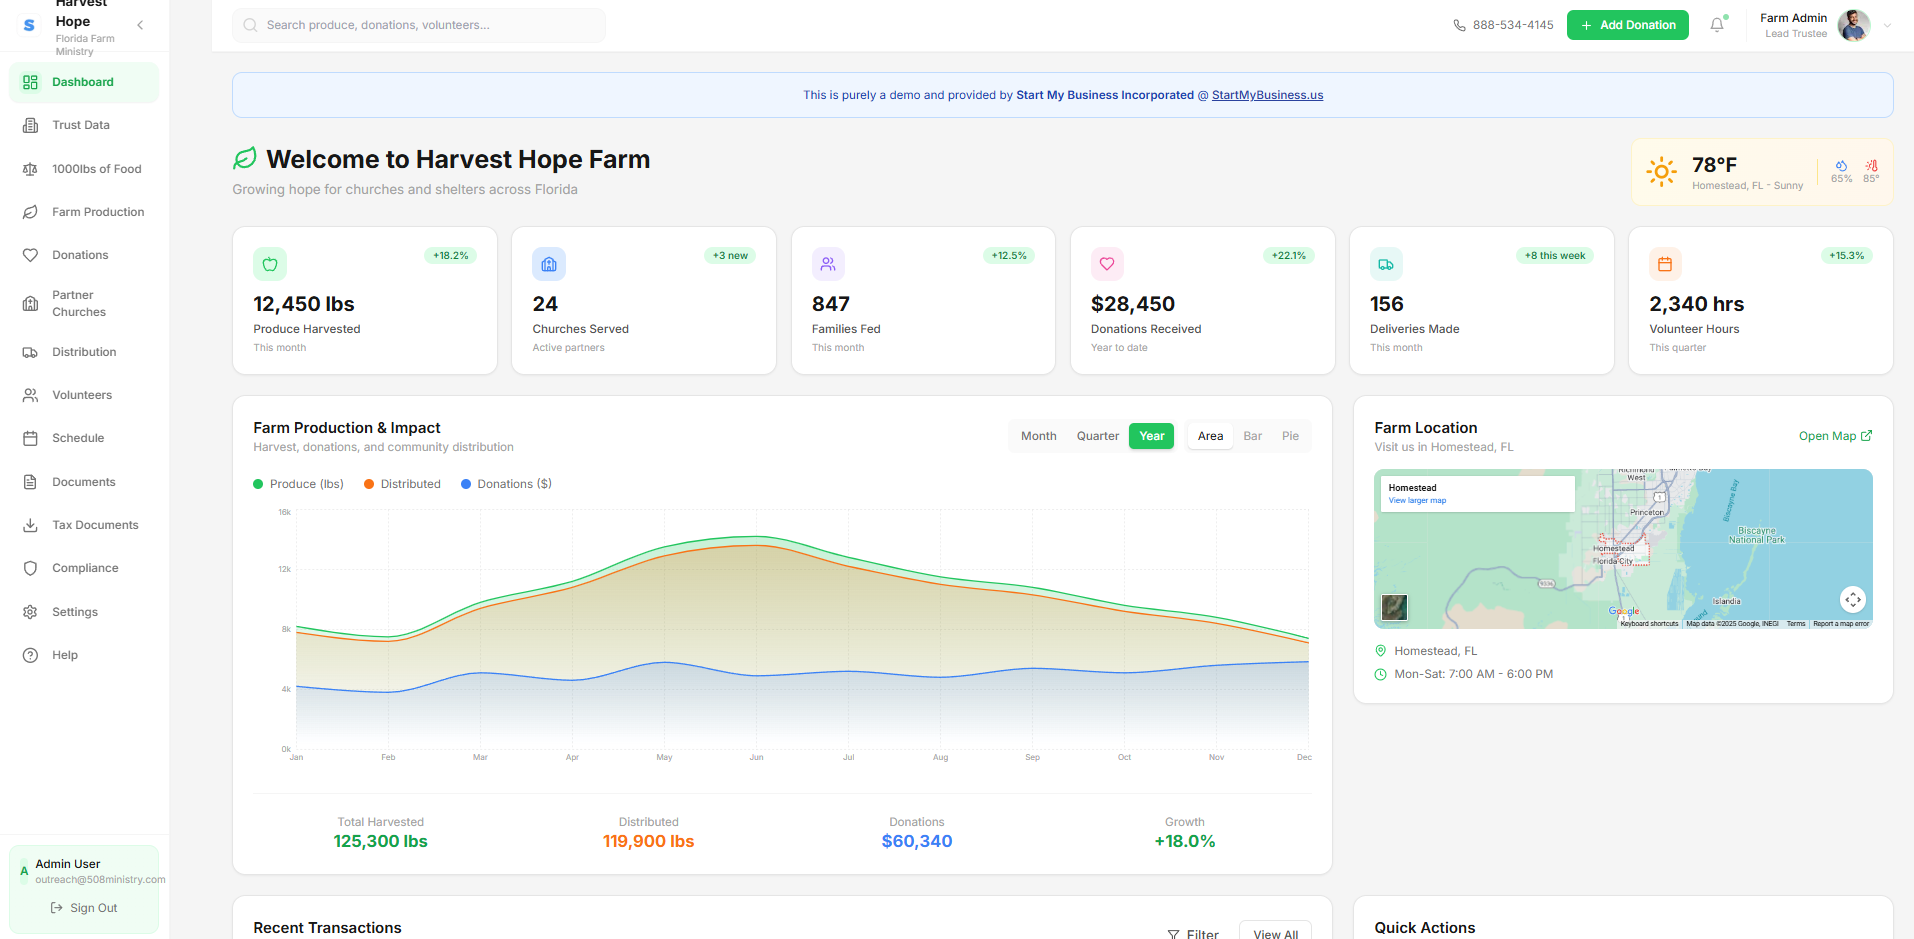Click the Mon-Sat 7:00 AM - 6:00 PM hours
Viewport: 1914px width, 939px height.
point(1473,674)
